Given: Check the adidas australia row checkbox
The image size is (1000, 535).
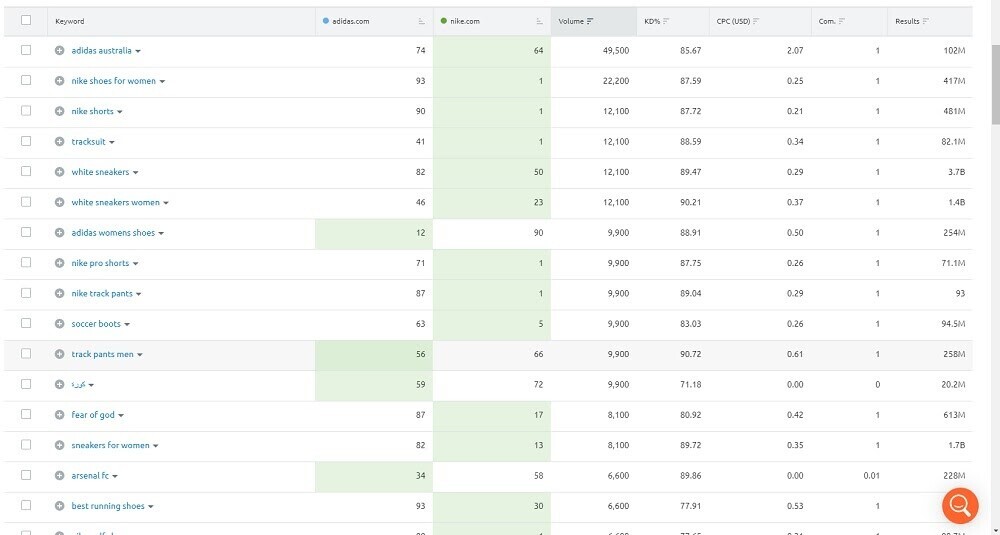Looking at the screenshot, I should coord(26,50).
